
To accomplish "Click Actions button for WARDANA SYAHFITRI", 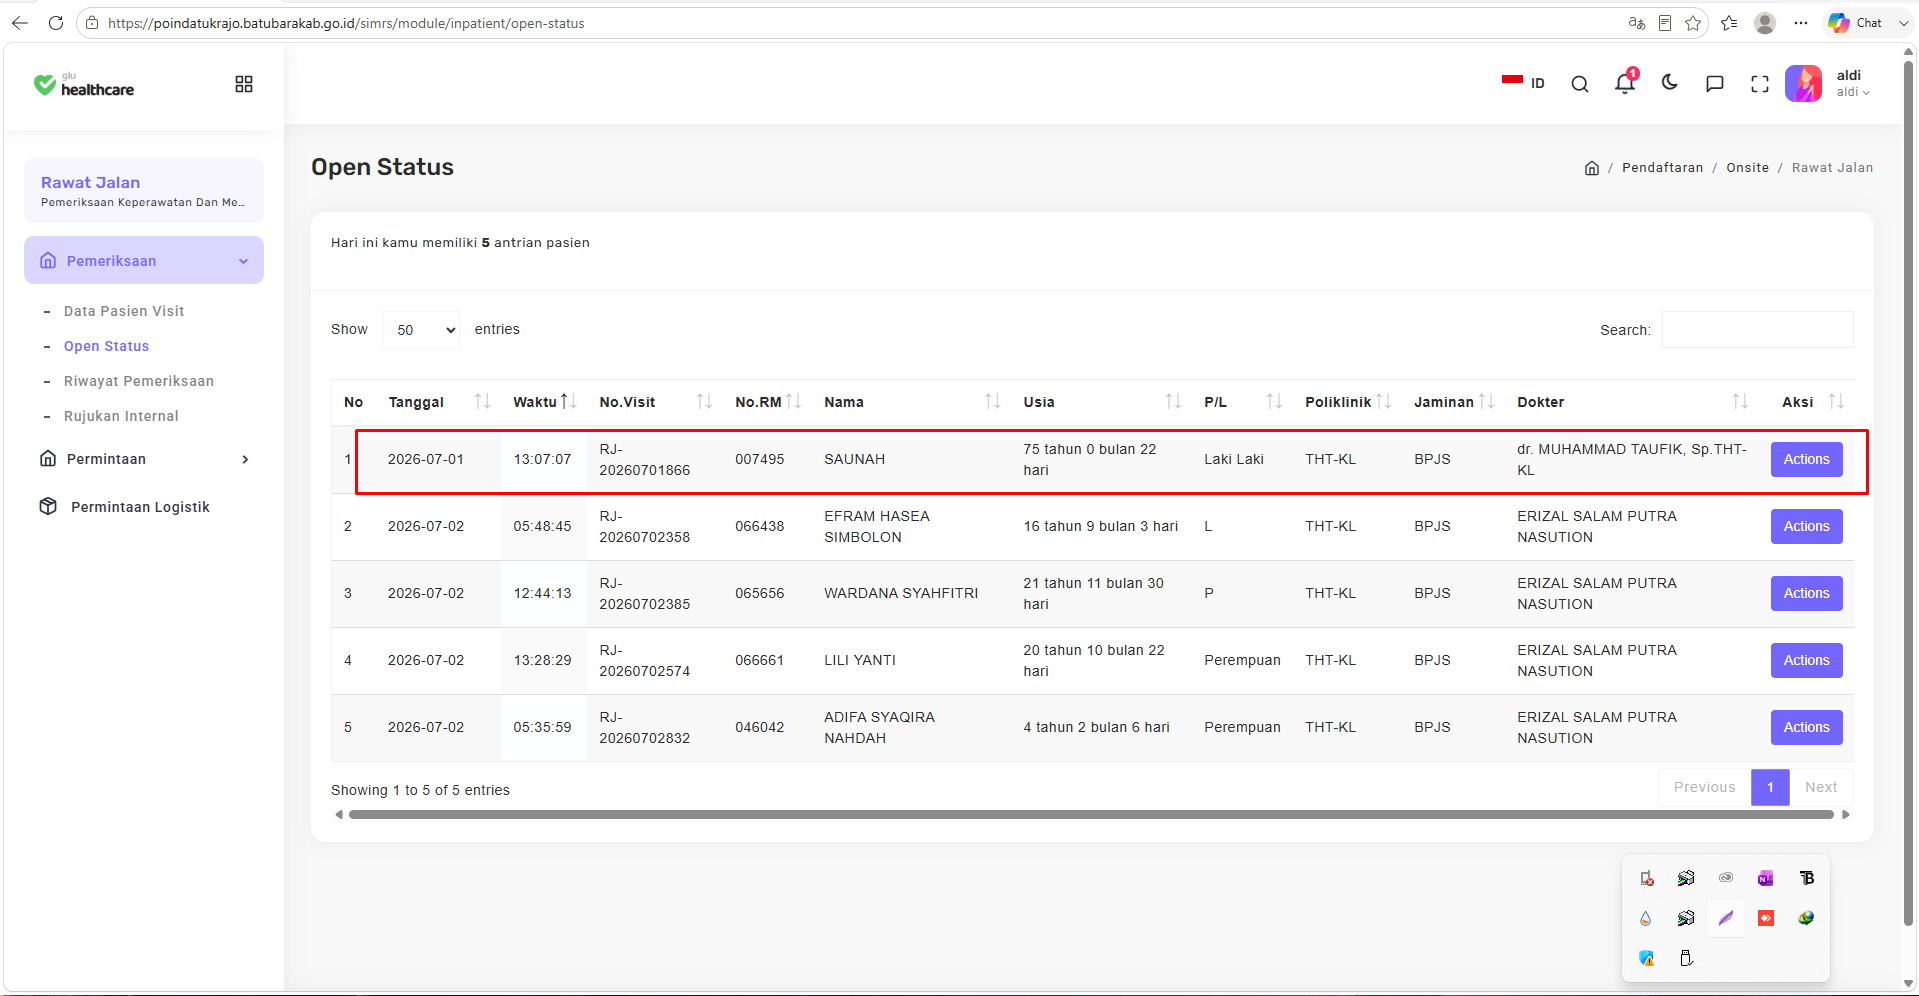I will point(1806,594).
